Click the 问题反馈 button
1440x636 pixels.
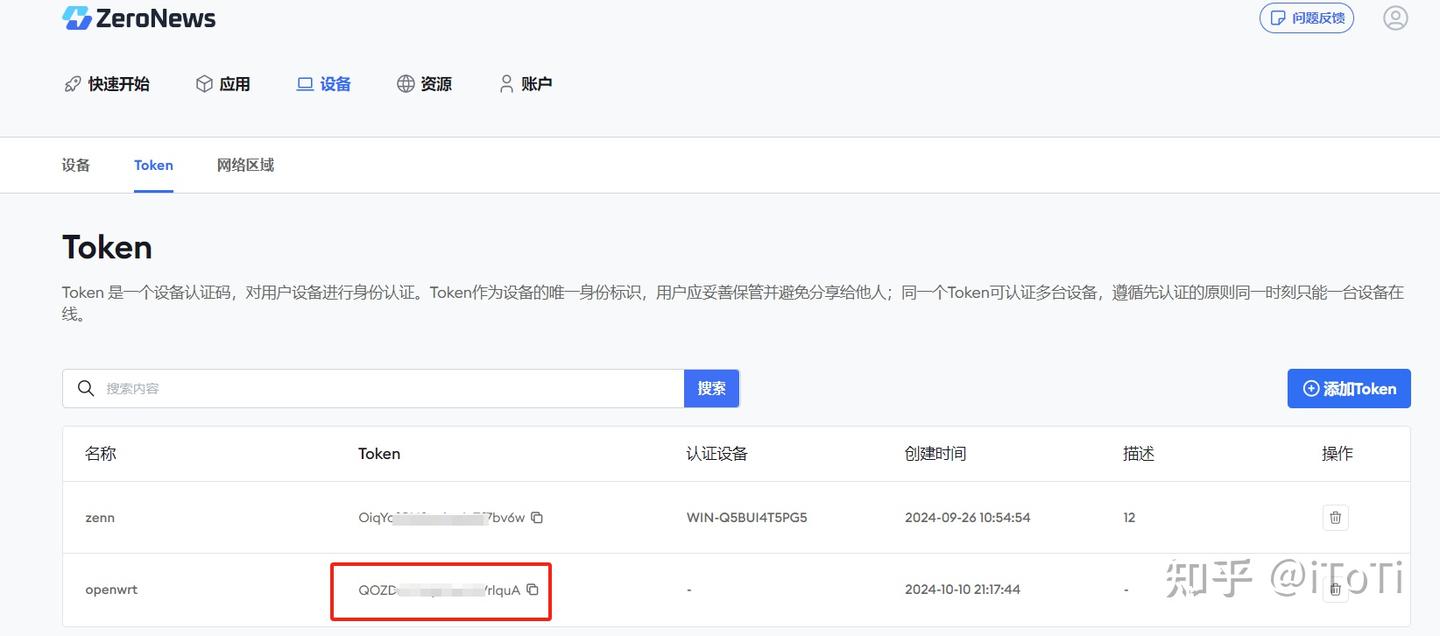click(1307, 17)
